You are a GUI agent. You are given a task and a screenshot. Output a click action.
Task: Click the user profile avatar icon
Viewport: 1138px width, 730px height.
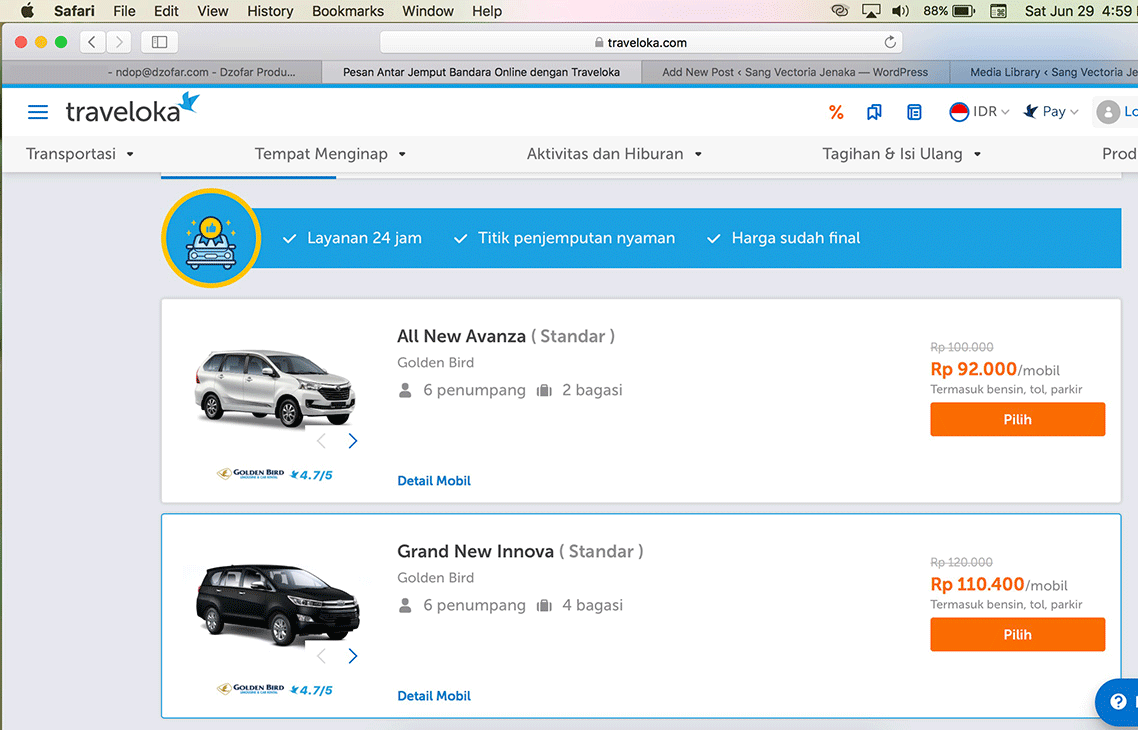click(1108, 112)
